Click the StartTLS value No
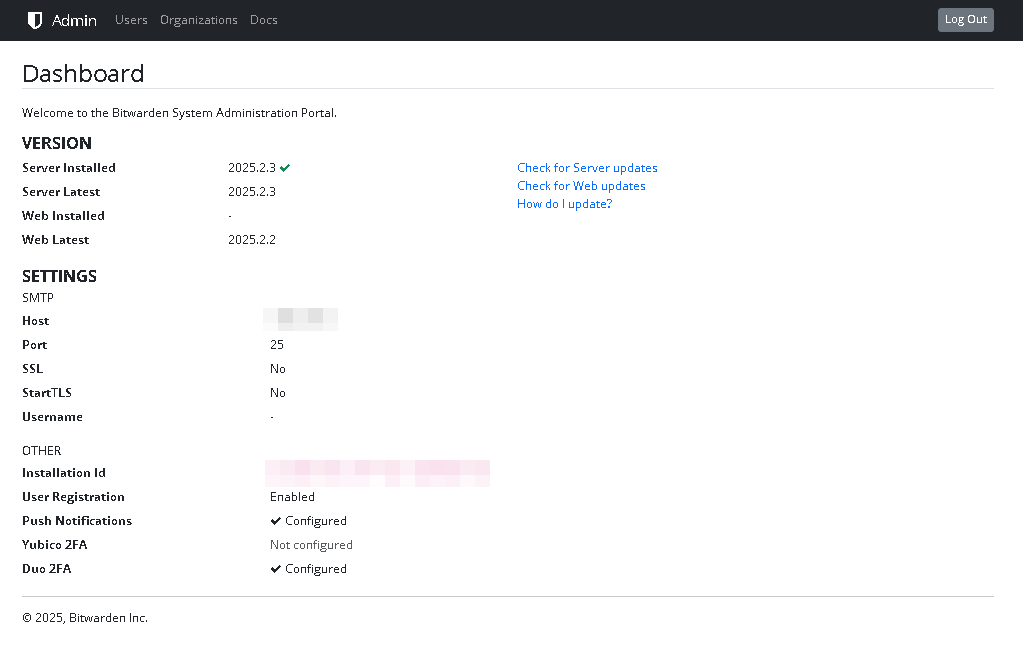Viewport: 1023px width, 652px height. 278,393
